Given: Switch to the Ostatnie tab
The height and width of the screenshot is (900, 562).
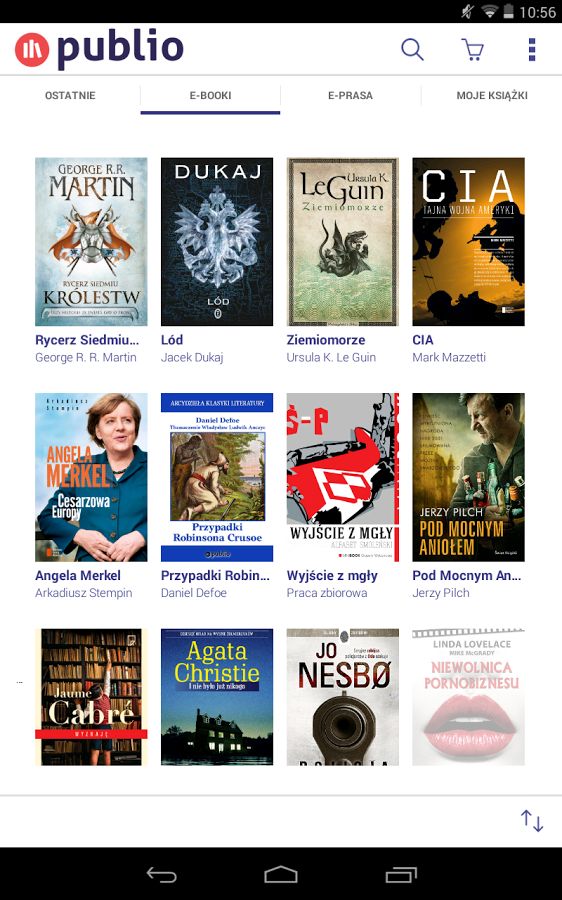Looking at the screenshot, I should point(70,95).
